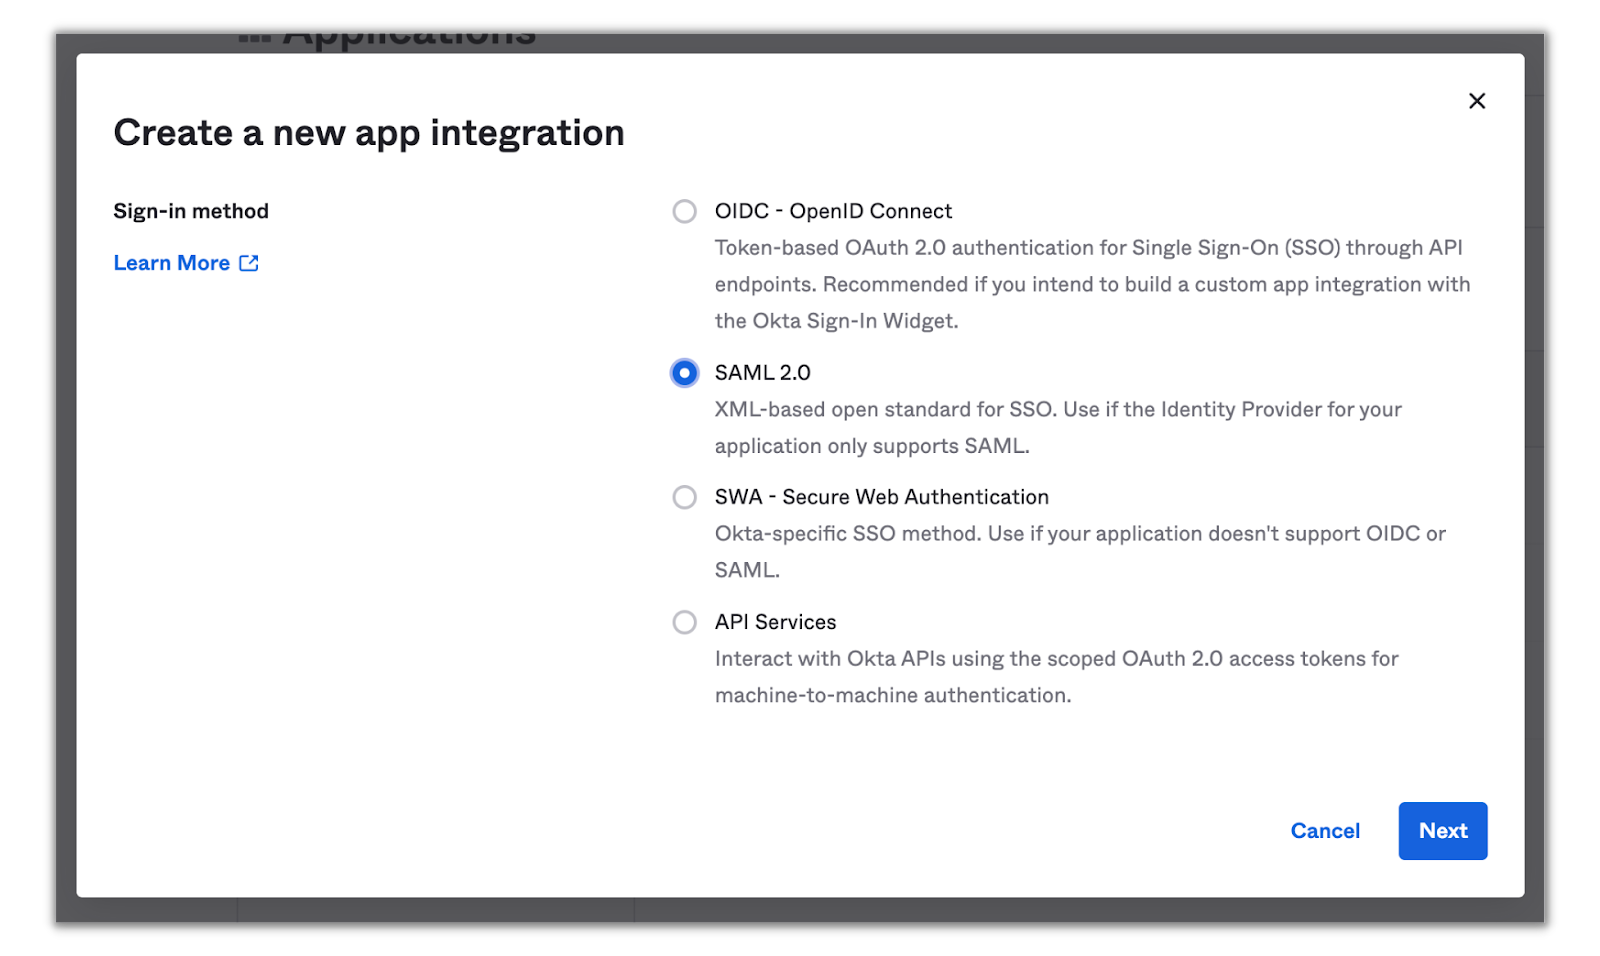This screenshot has height=956, width=1600.
Task: Pick the API Services radio button
Action: pyautogui.click(x=684, y=622)
